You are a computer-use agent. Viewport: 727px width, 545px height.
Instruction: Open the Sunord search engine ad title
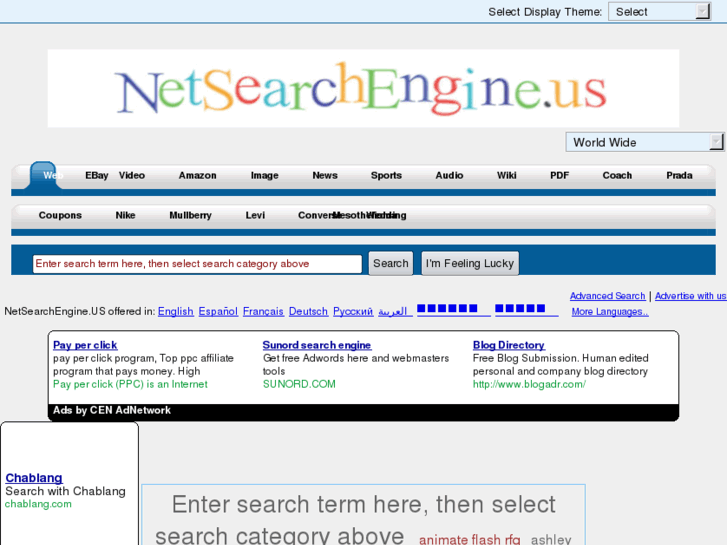tap(317, 345)
